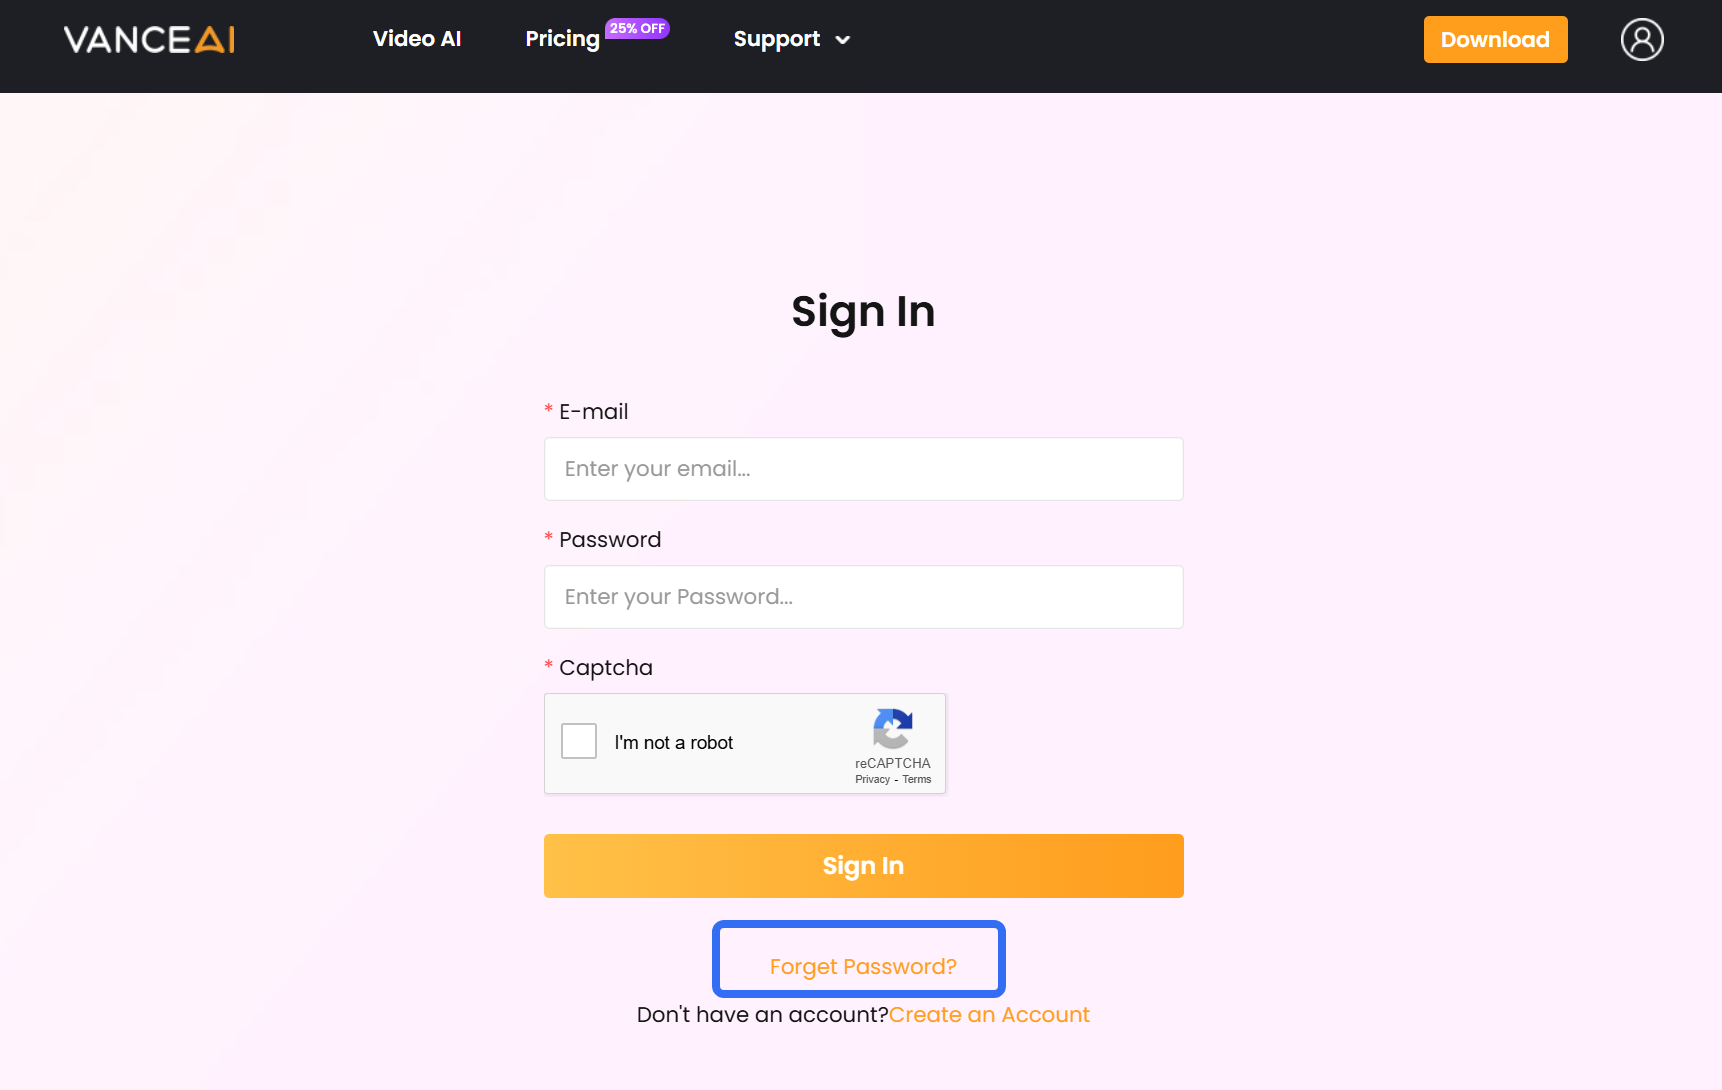Click the E-mail field label
The width and height of the screenshot is (1722, 1090).
click(593, 412)
